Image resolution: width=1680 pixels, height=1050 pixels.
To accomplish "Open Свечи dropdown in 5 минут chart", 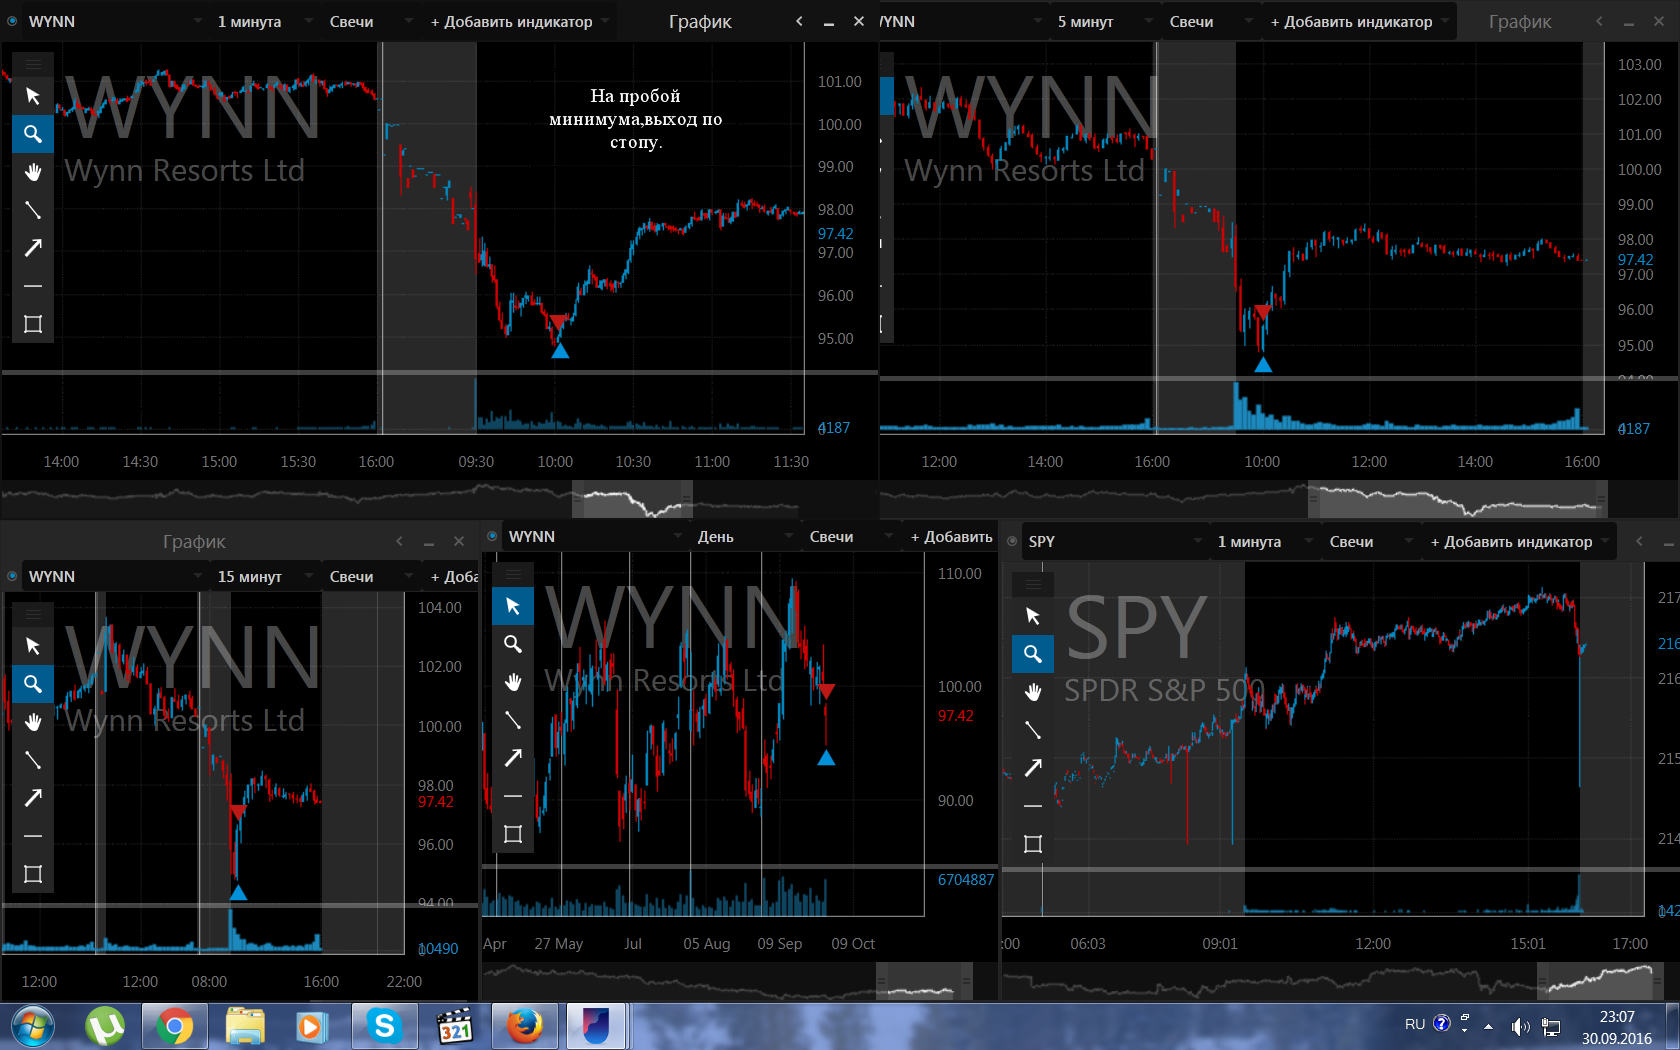I will click(x=1210, y=21).
